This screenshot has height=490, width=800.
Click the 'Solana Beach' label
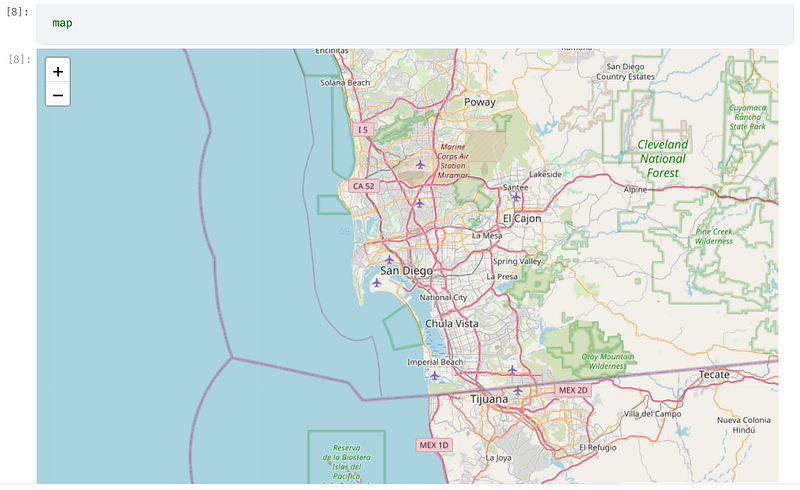point(345,83)
